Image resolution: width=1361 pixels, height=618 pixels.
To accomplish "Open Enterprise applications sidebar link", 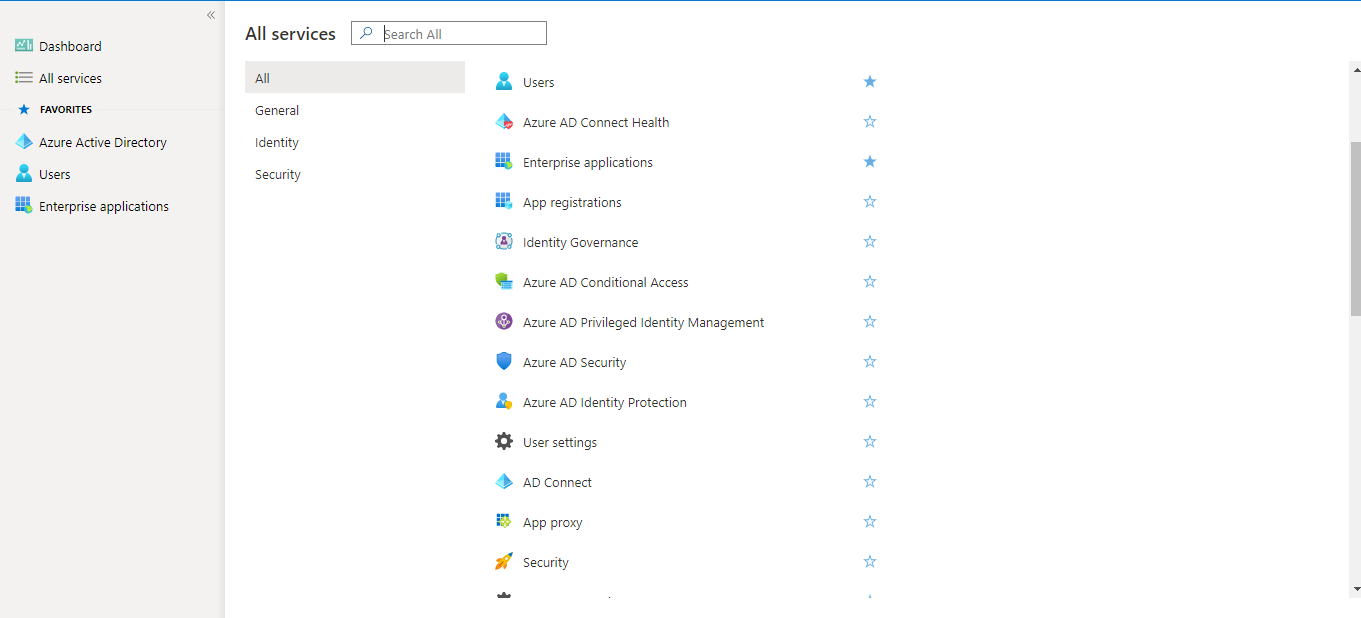I will point(104,206).
